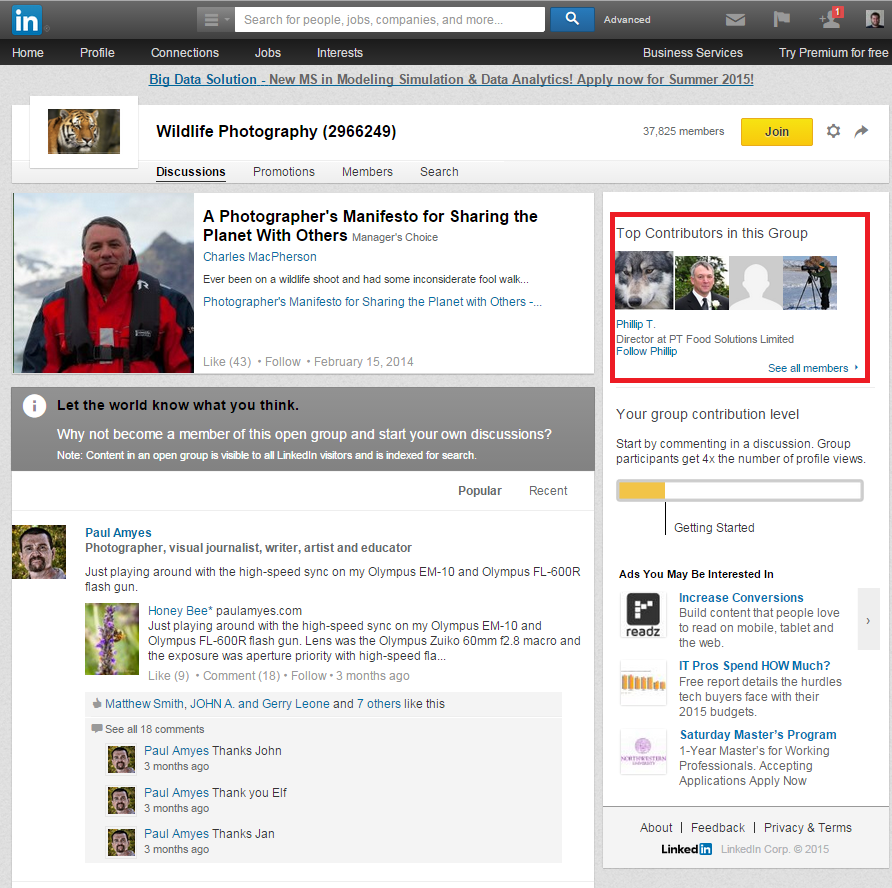This screenshot has width=892, height=888.
Task: Share the group with arrow icon
Action: (x=861, y=131)
